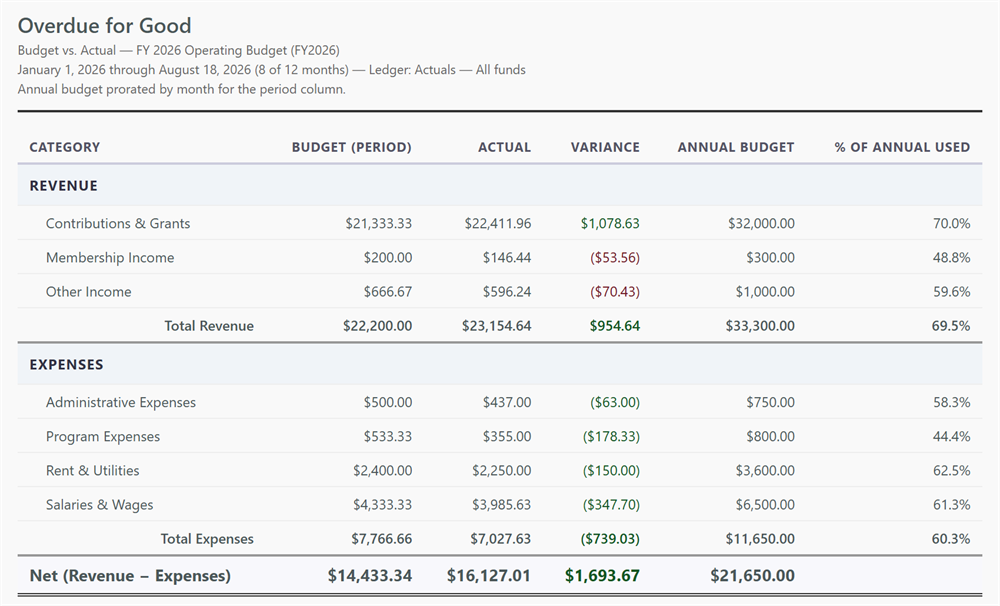
Task: Click the 48.8% annual used value
Action: coord(952,258)
